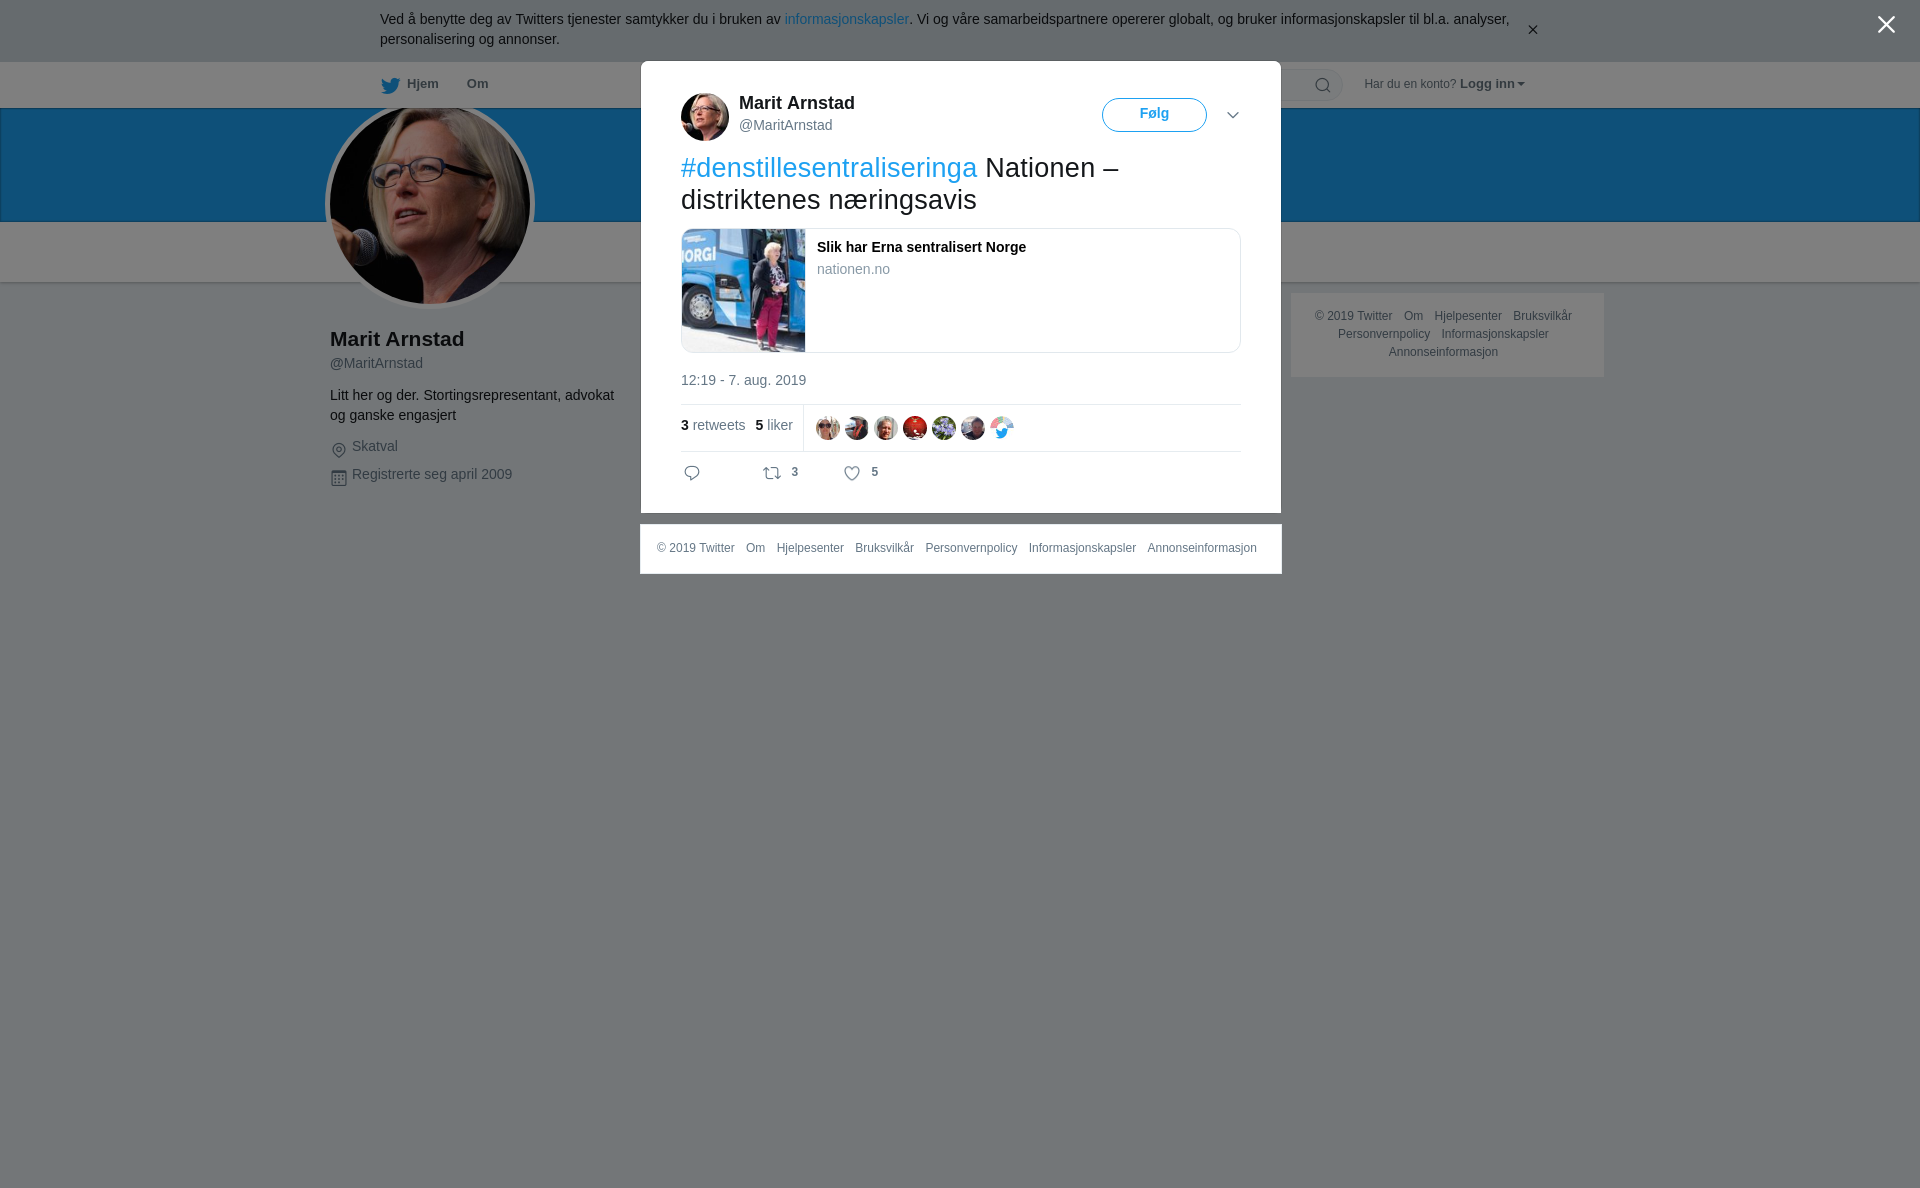Expand the tweet options chevron beside Følg
The width and height of the screenshot is (1920, 1188).
(1233, 116)
